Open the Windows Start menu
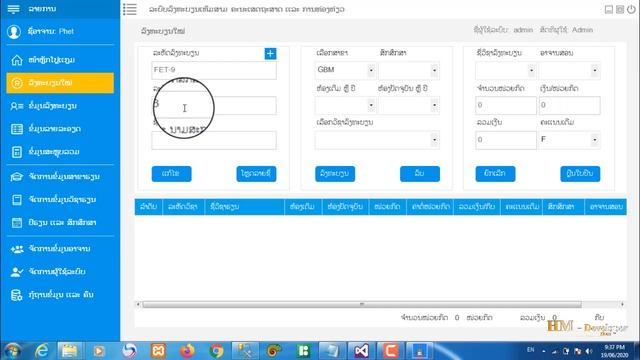The image size is (640, 360). [x=12, y=351]
